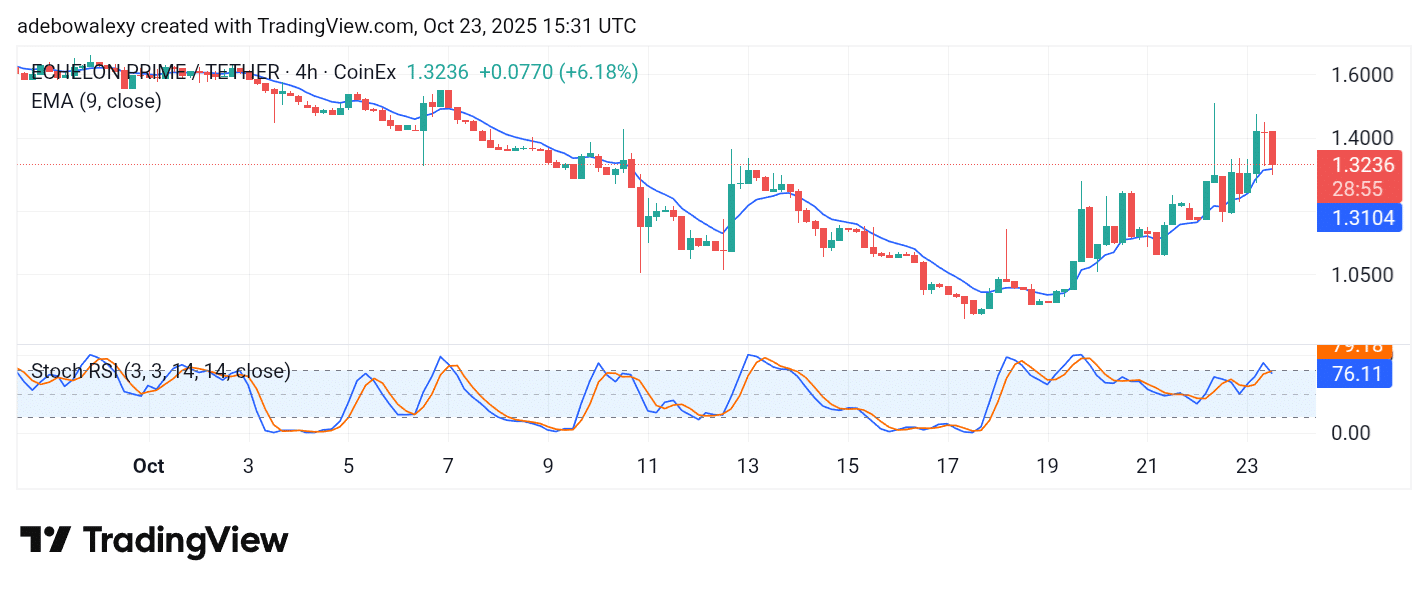
Task: Click the ECHELON PRIME / TETHER symbol title
Action: click(155, 72)
